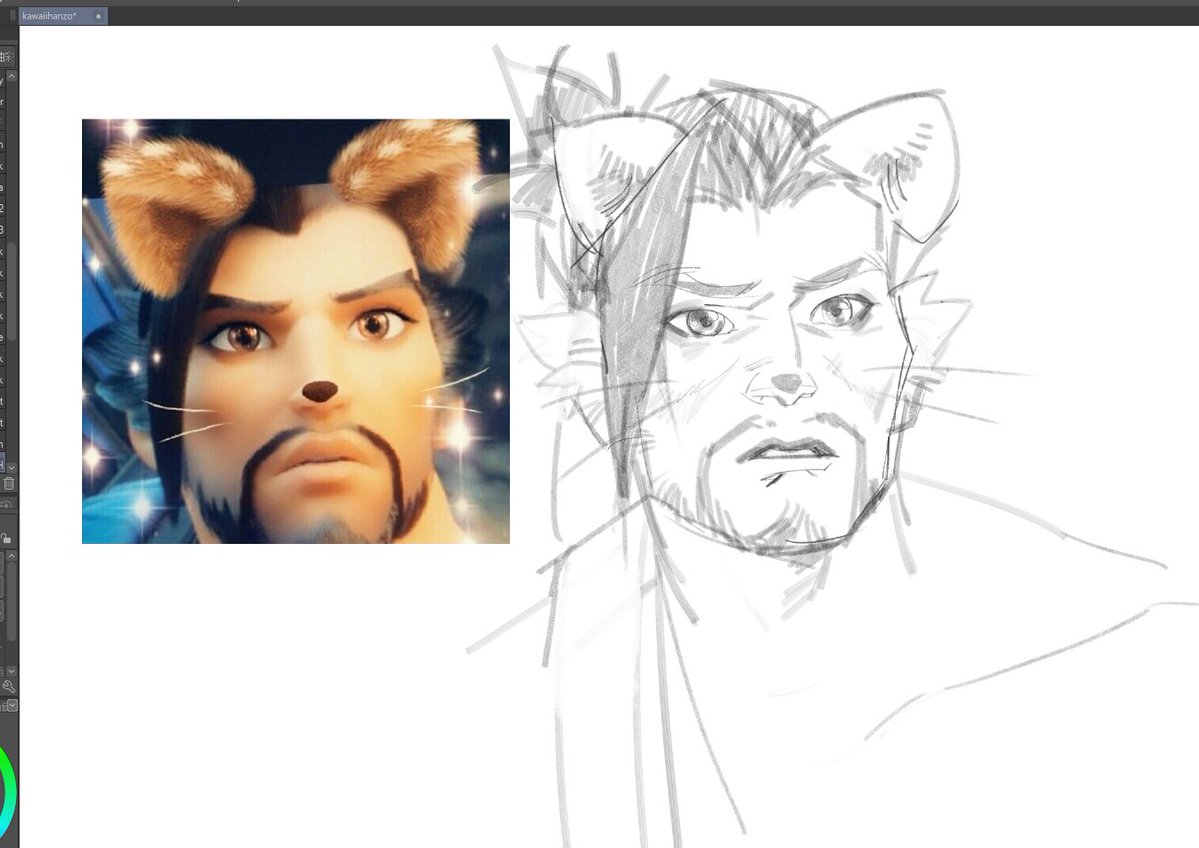
Task: Switch to the kawaiihanzo* canvas tab
Action: [x=63, y=16]
